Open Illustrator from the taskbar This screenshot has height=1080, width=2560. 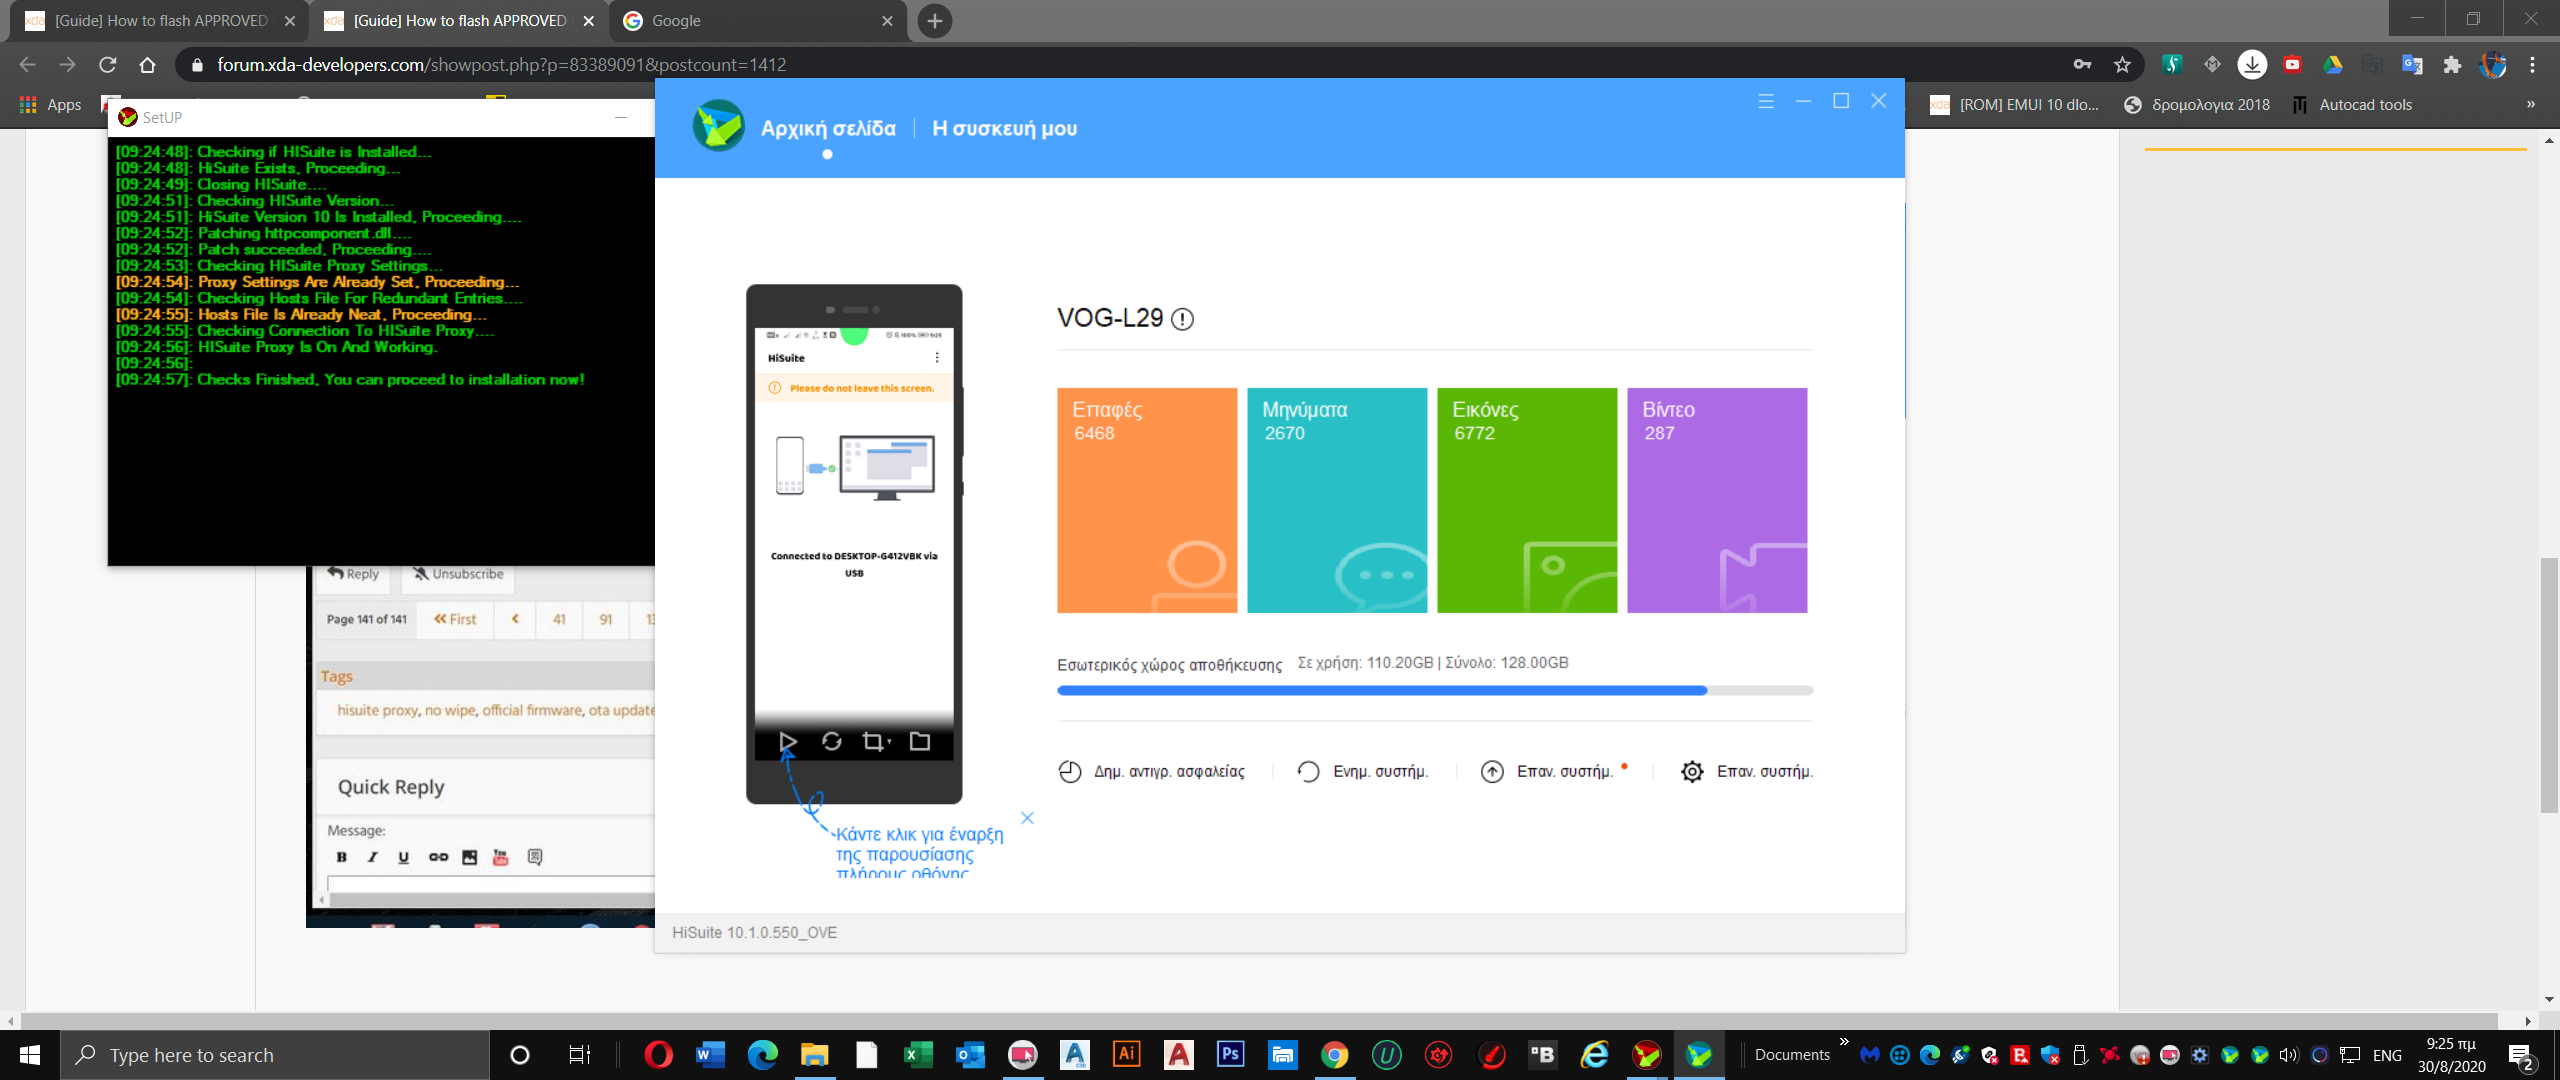(1126, 1055)
